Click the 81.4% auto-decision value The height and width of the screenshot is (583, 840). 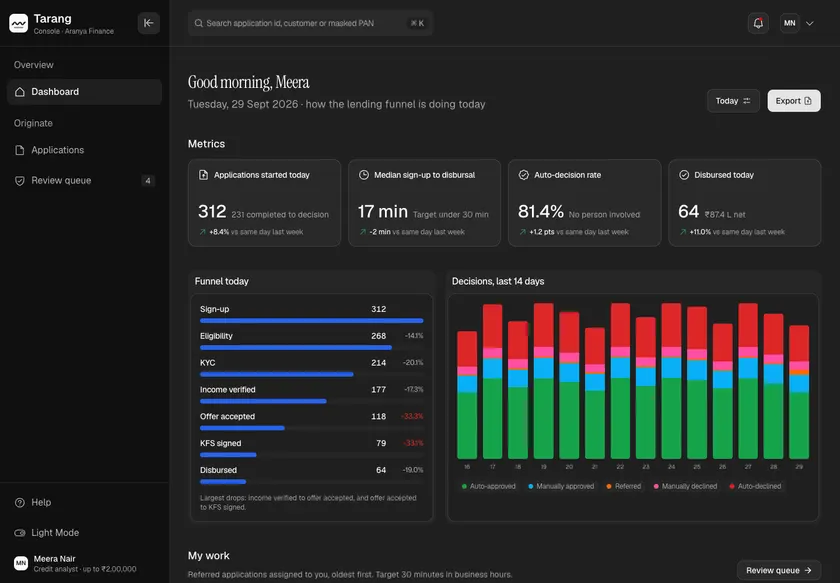pyautogui.click(x=541, y=212)
